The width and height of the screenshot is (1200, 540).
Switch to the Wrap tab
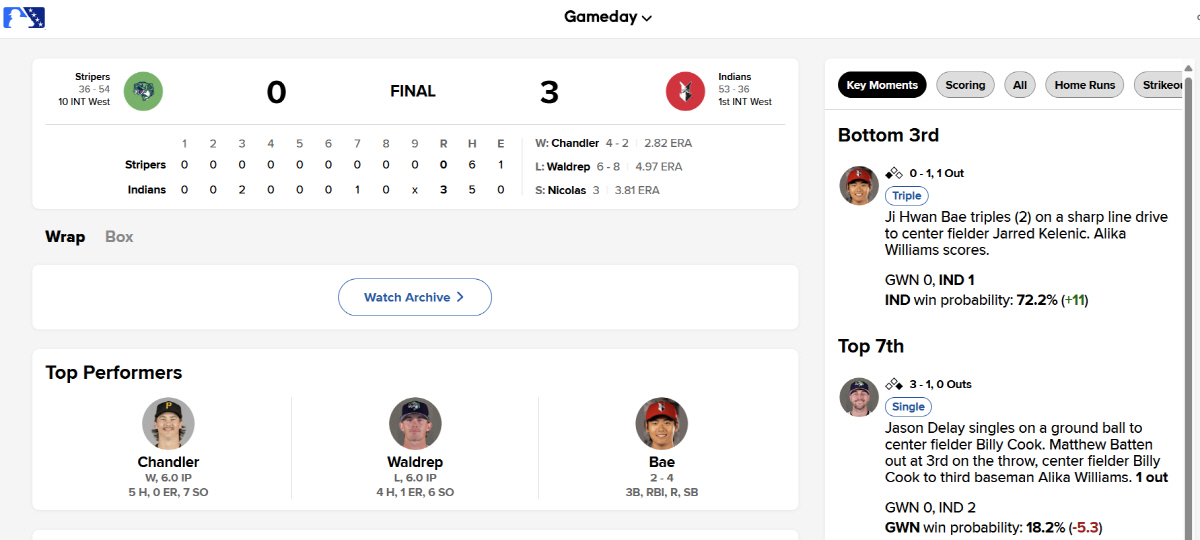65,237
